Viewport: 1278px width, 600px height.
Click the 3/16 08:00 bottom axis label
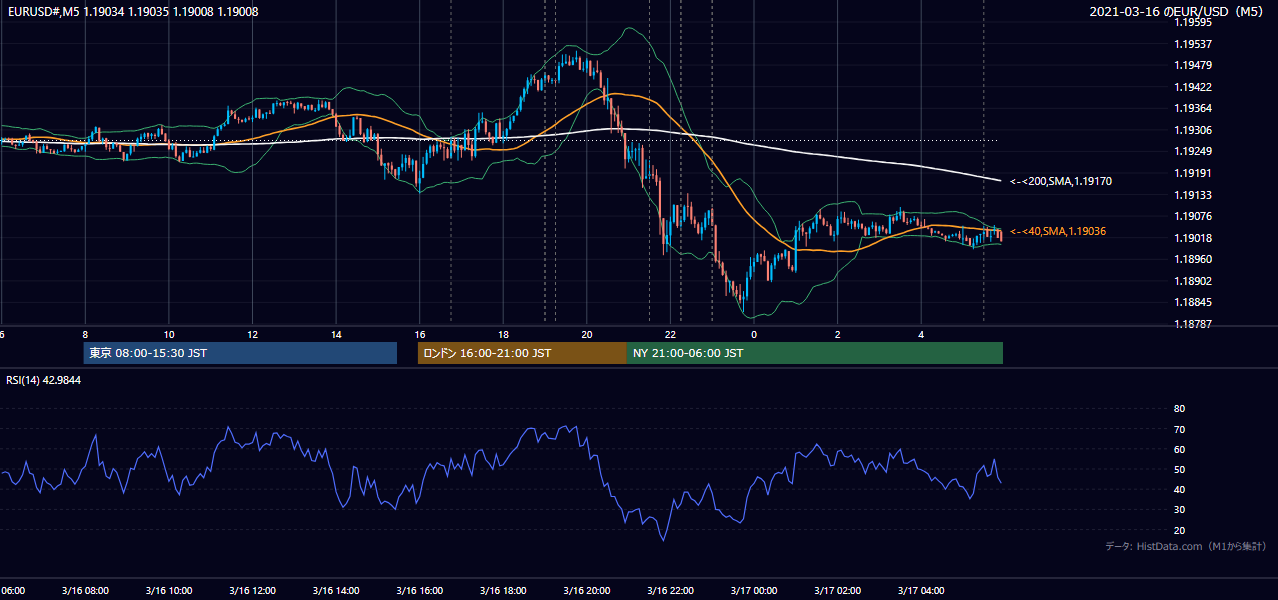click(85, 590)
